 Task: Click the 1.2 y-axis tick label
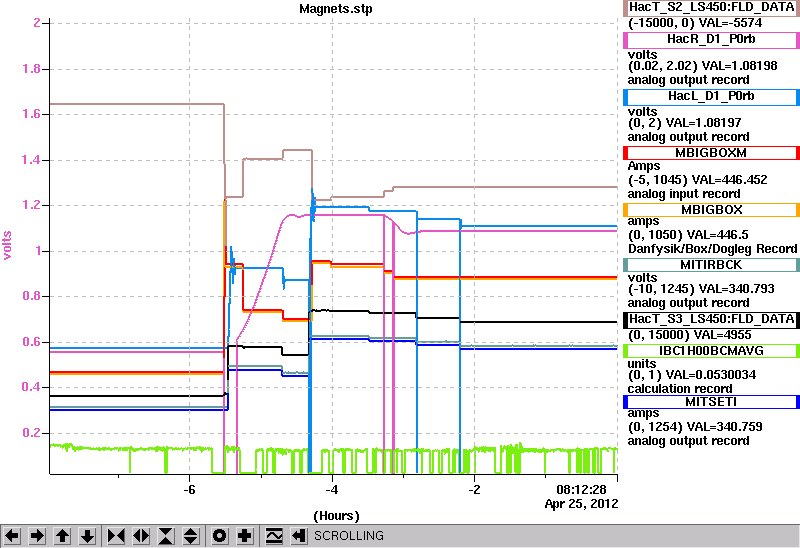(31, 206)
